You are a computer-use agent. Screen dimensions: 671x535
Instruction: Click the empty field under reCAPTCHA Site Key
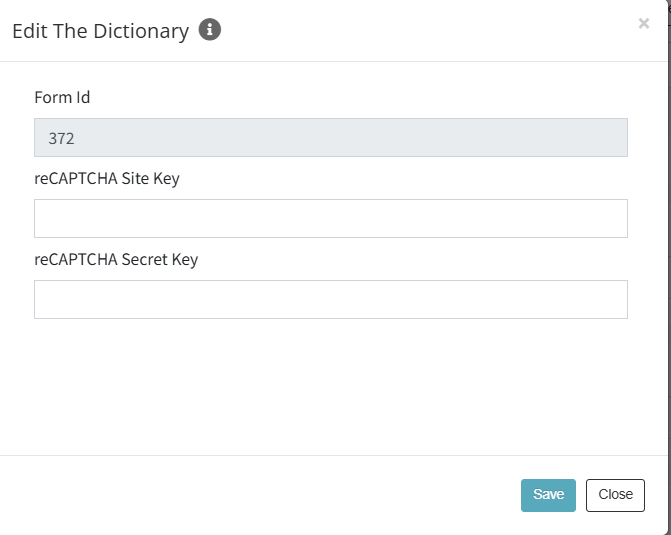tap(331, 218)
